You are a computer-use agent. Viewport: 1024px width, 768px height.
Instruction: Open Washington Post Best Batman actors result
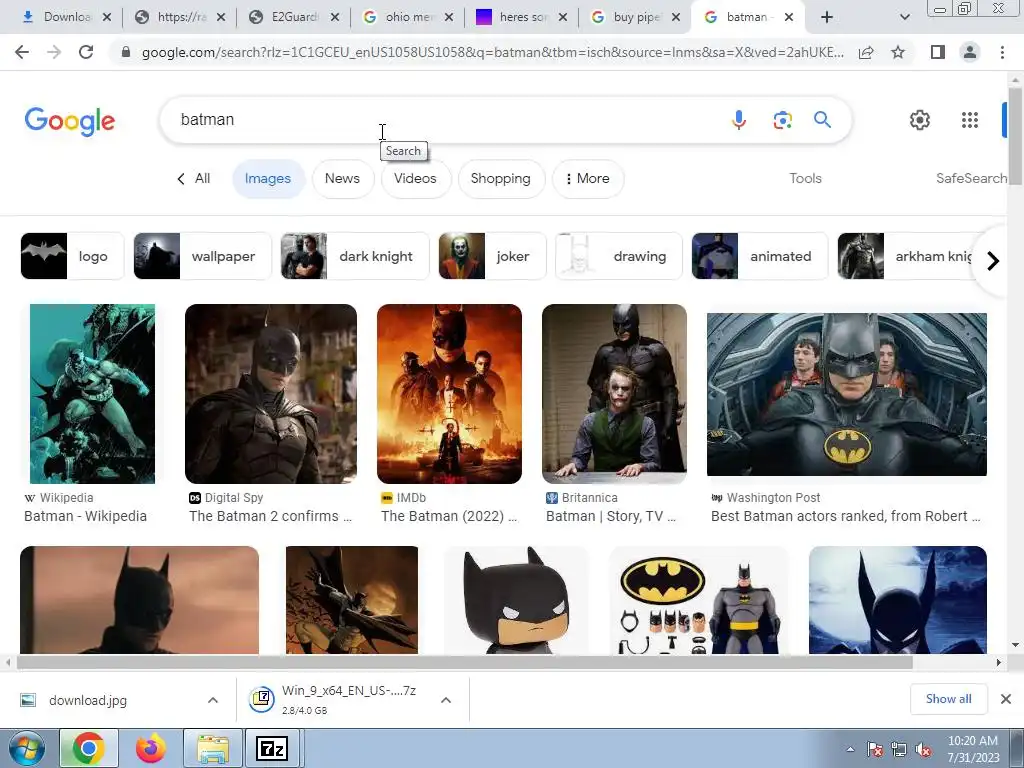(x=846, y=517)
